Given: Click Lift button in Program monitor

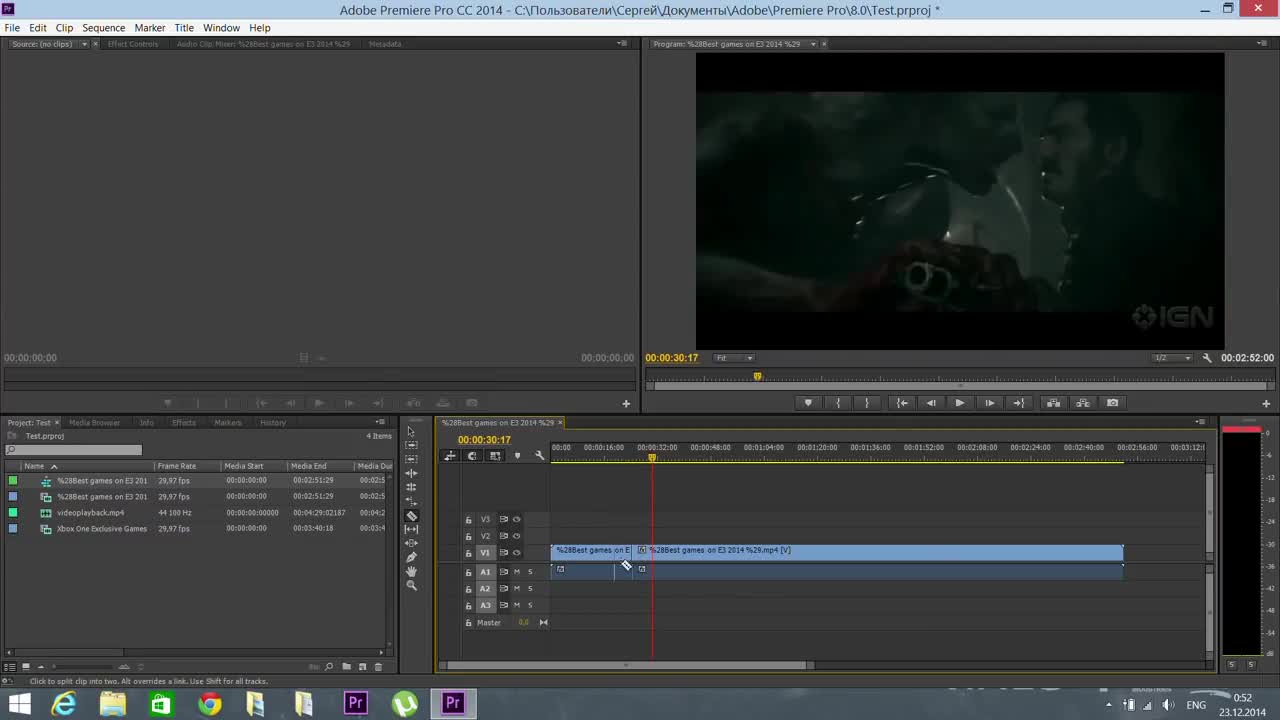Looking at the screenshot, I should click(1053, 403).
